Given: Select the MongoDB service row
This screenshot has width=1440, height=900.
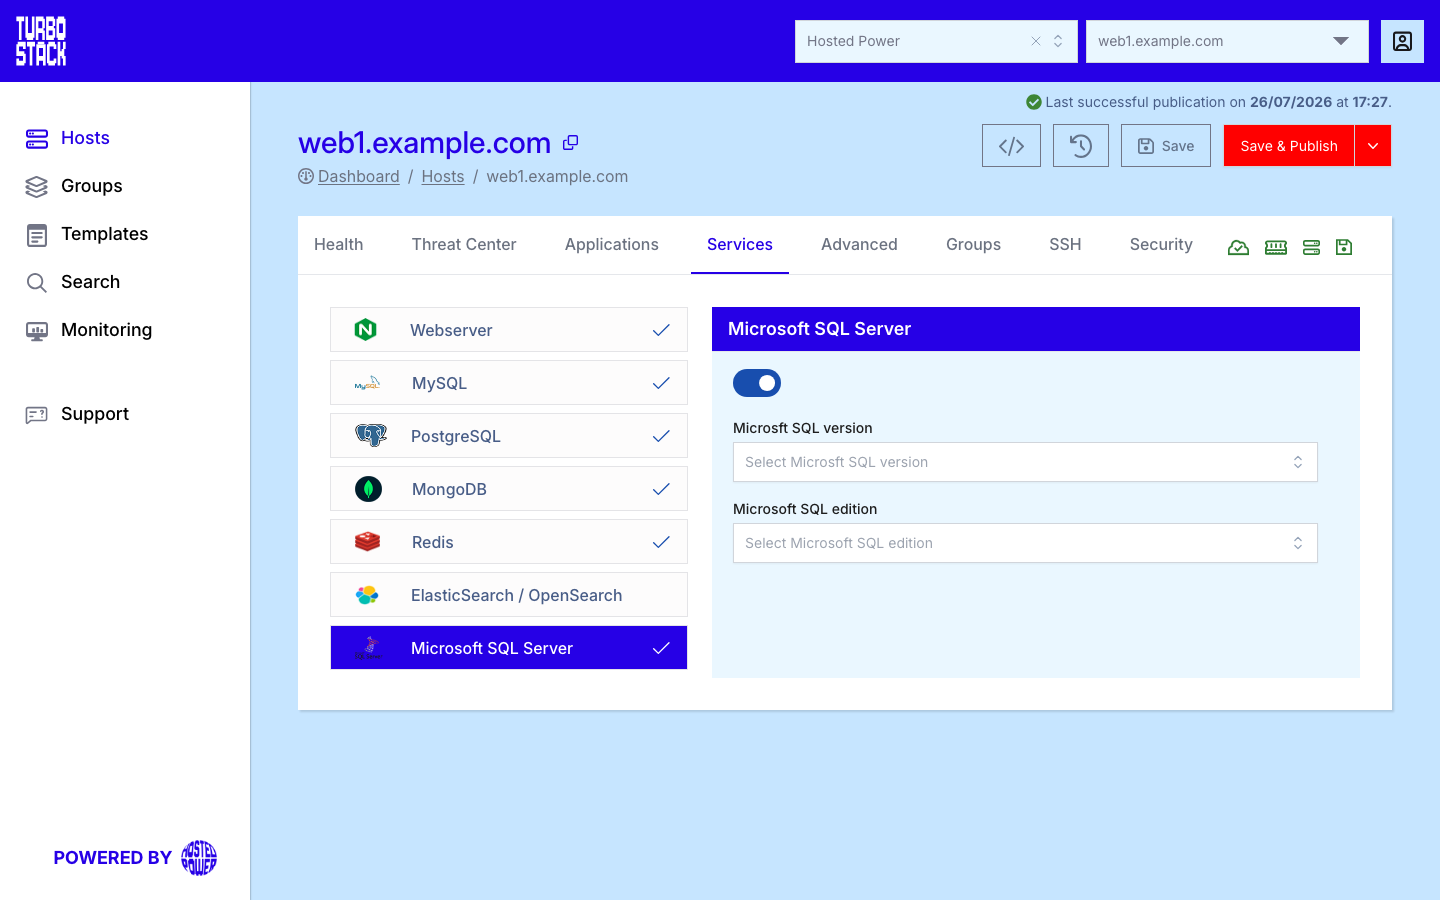Looking at the screenshot, I should coord(509,489).
